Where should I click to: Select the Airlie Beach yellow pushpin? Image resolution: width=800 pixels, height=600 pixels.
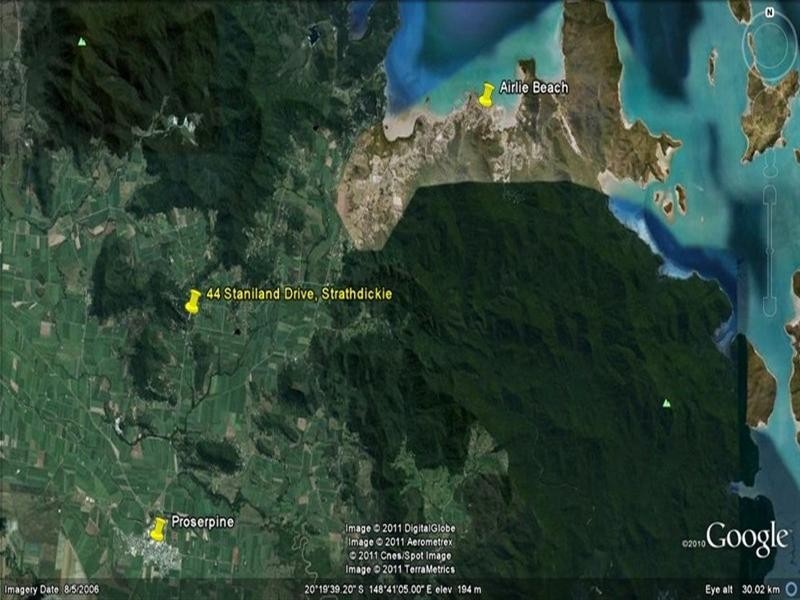[x=487, y=95]
